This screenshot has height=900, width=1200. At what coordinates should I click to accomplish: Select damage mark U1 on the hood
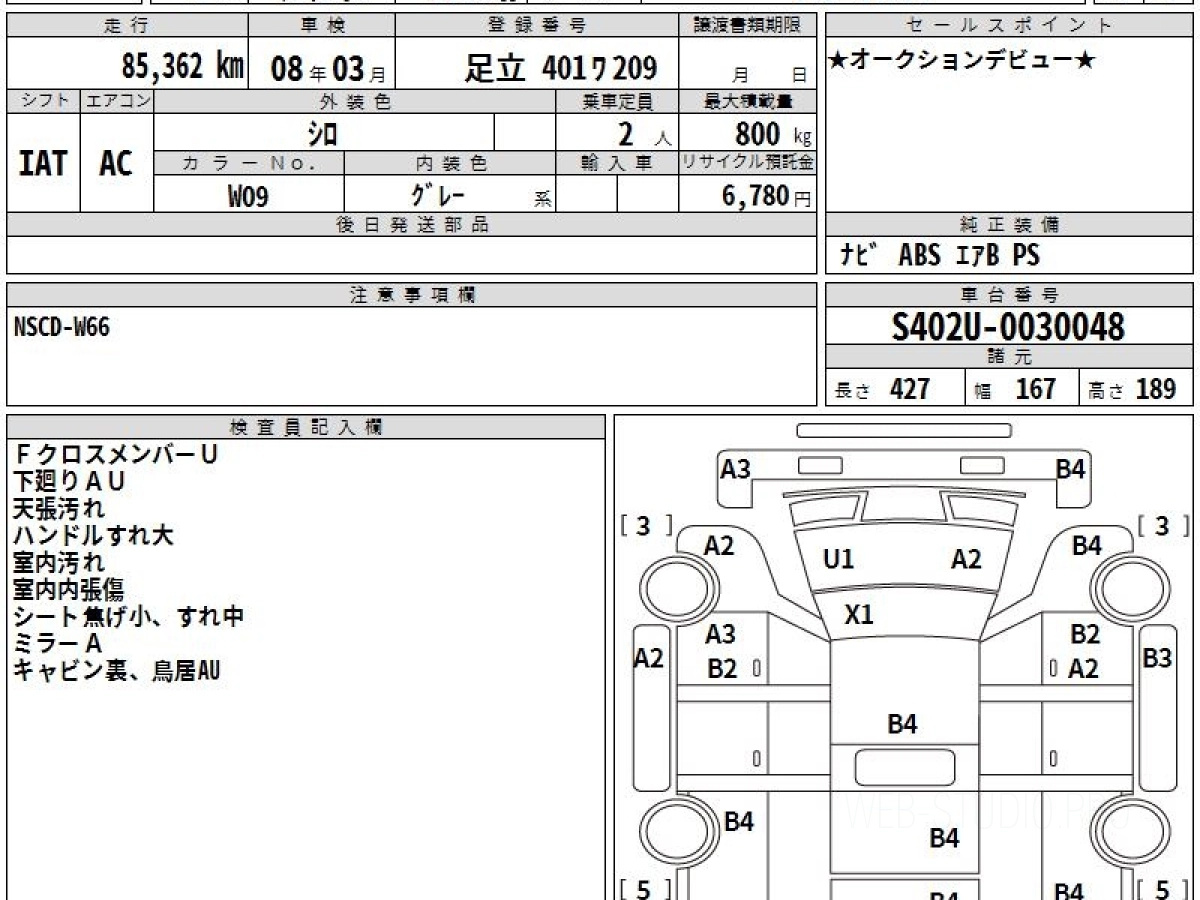[x=838, y=560]
